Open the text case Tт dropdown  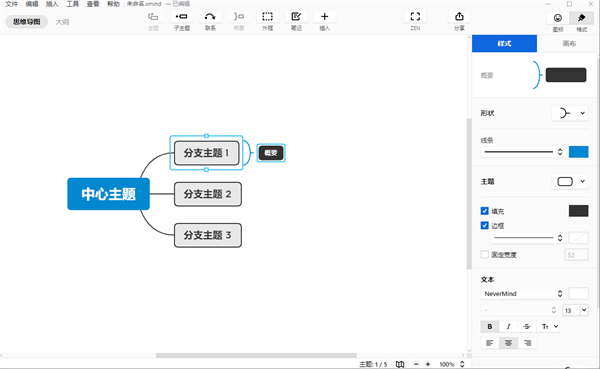tap(550, 327)
